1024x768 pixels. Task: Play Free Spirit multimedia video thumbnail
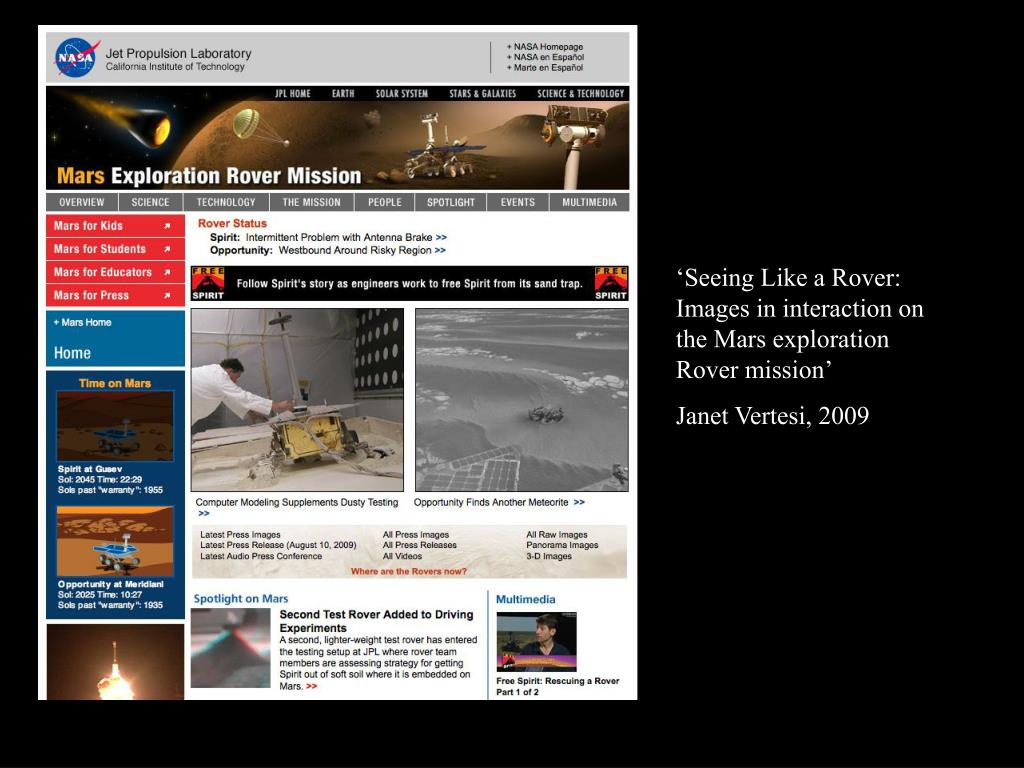pyautogui.click(x=537, y=641)
